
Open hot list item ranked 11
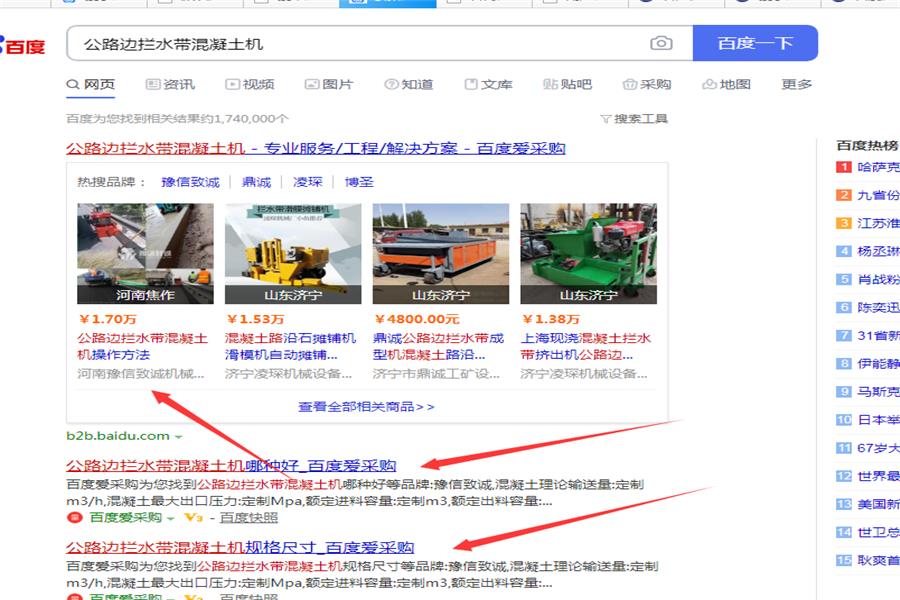click(868, 448)
